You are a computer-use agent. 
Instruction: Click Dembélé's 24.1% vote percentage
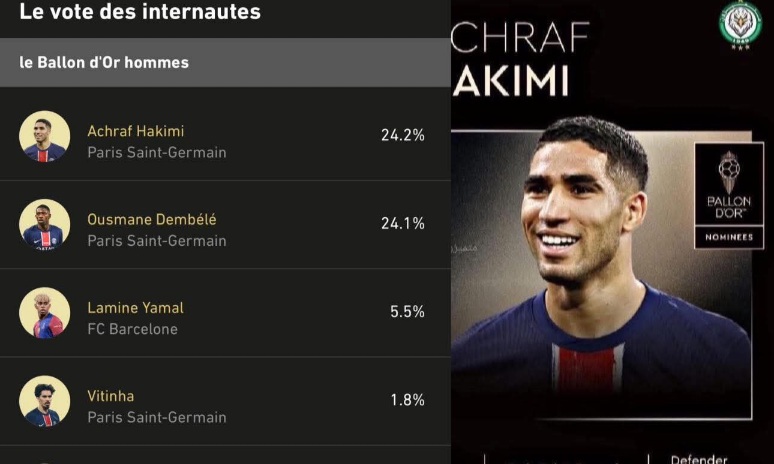coord(402,223)
